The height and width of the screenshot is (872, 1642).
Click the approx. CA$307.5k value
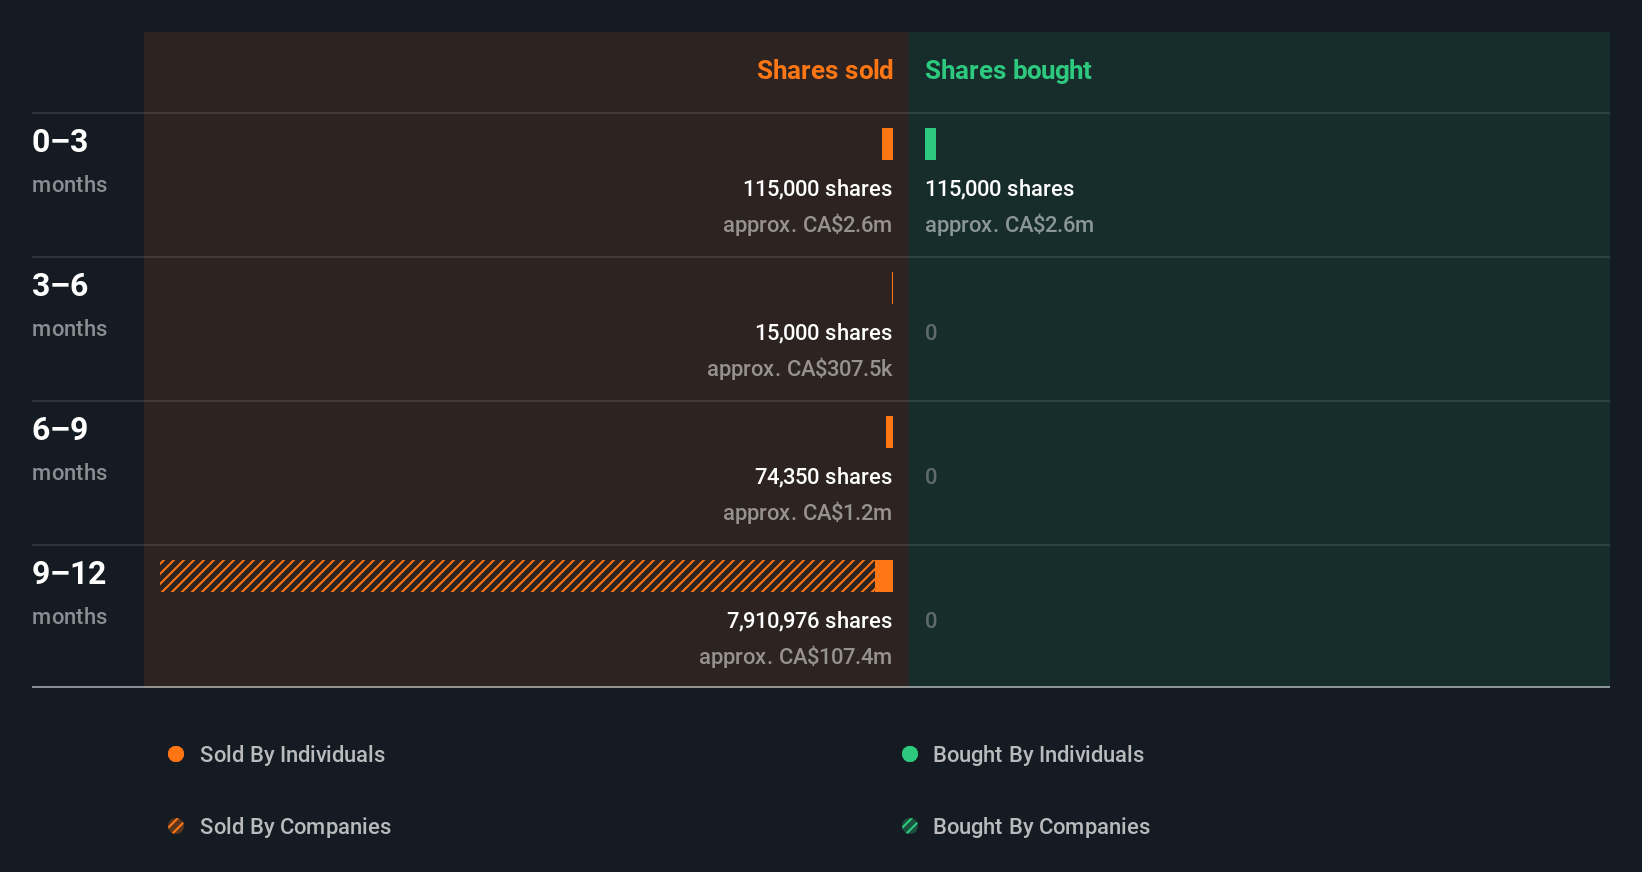799,368
